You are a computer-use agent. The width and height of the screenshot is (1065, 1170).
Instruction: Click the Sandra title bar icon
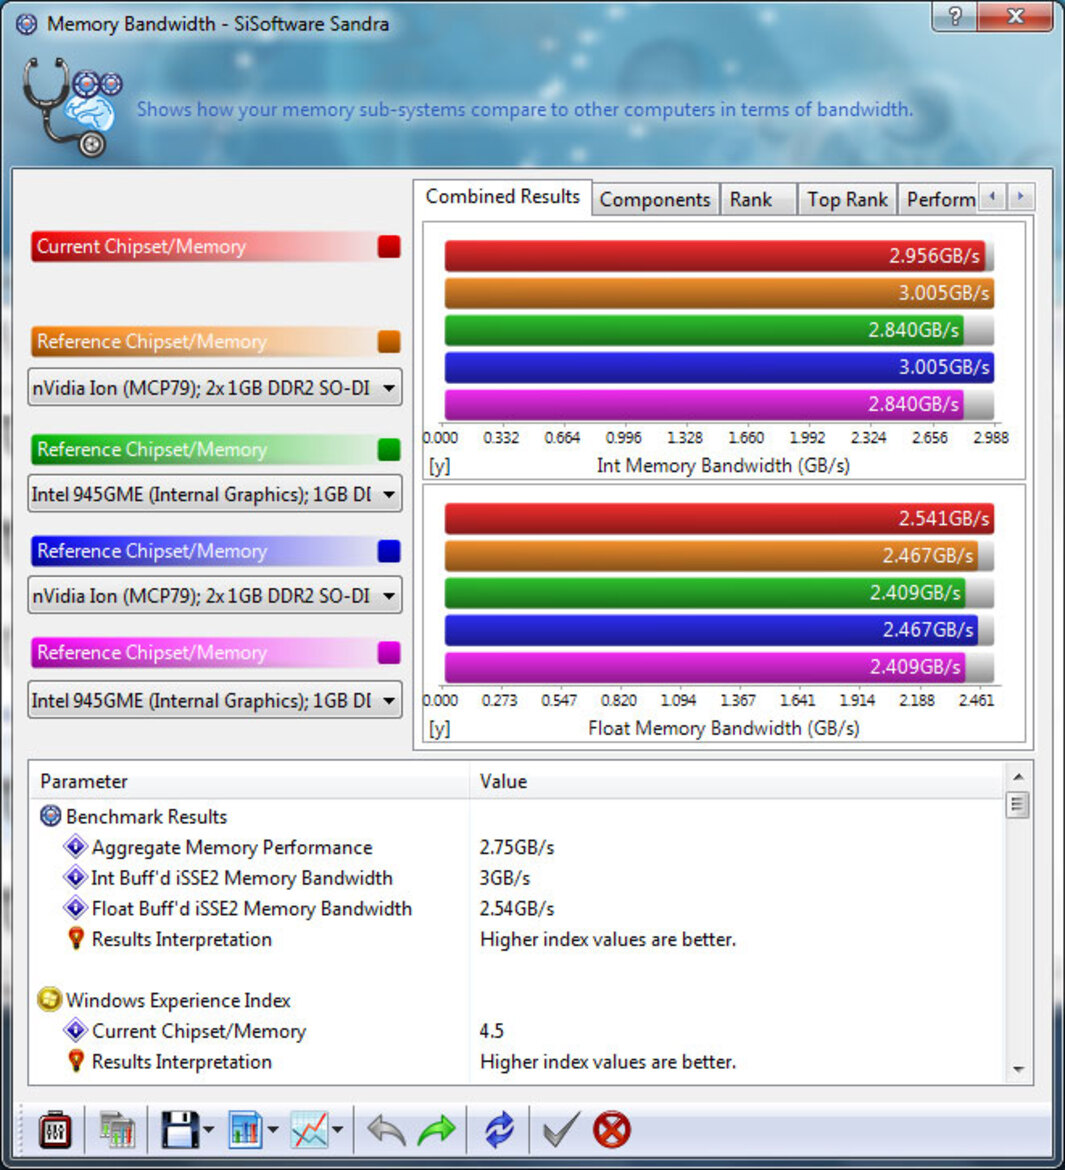26,24
